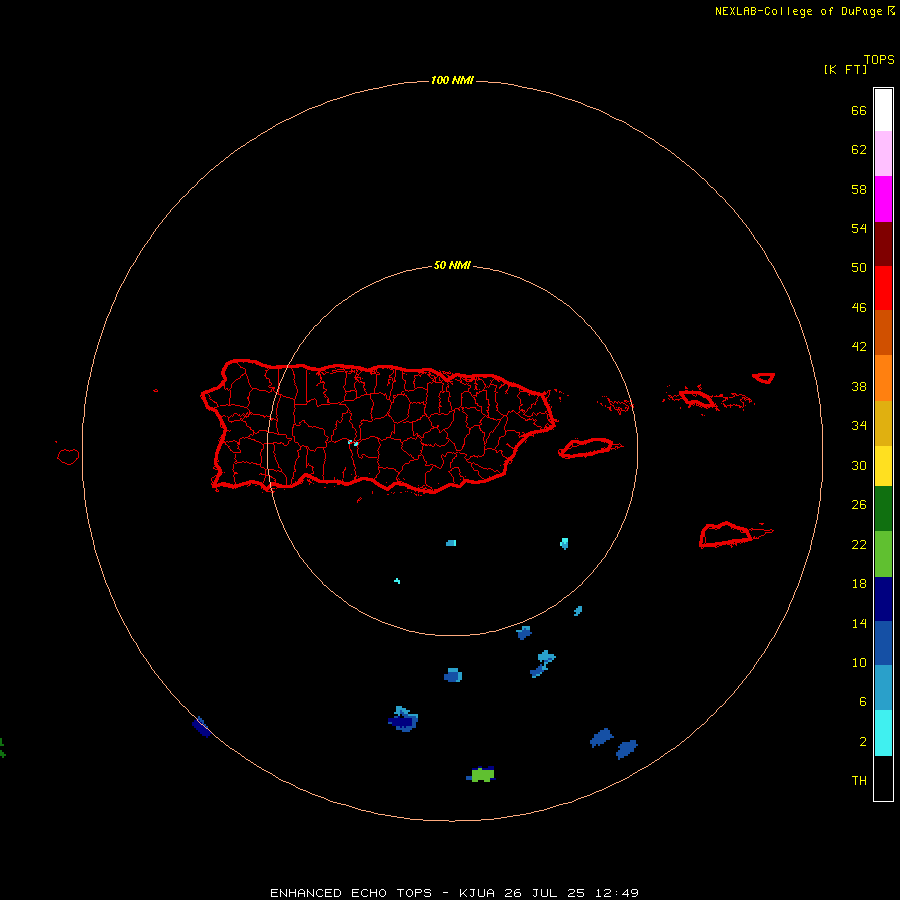Viewport: 900px width, 900px height.
Task: Click the light pink 62 kft legend swatch
Action: pyautogui.click(x=883, y=154)
